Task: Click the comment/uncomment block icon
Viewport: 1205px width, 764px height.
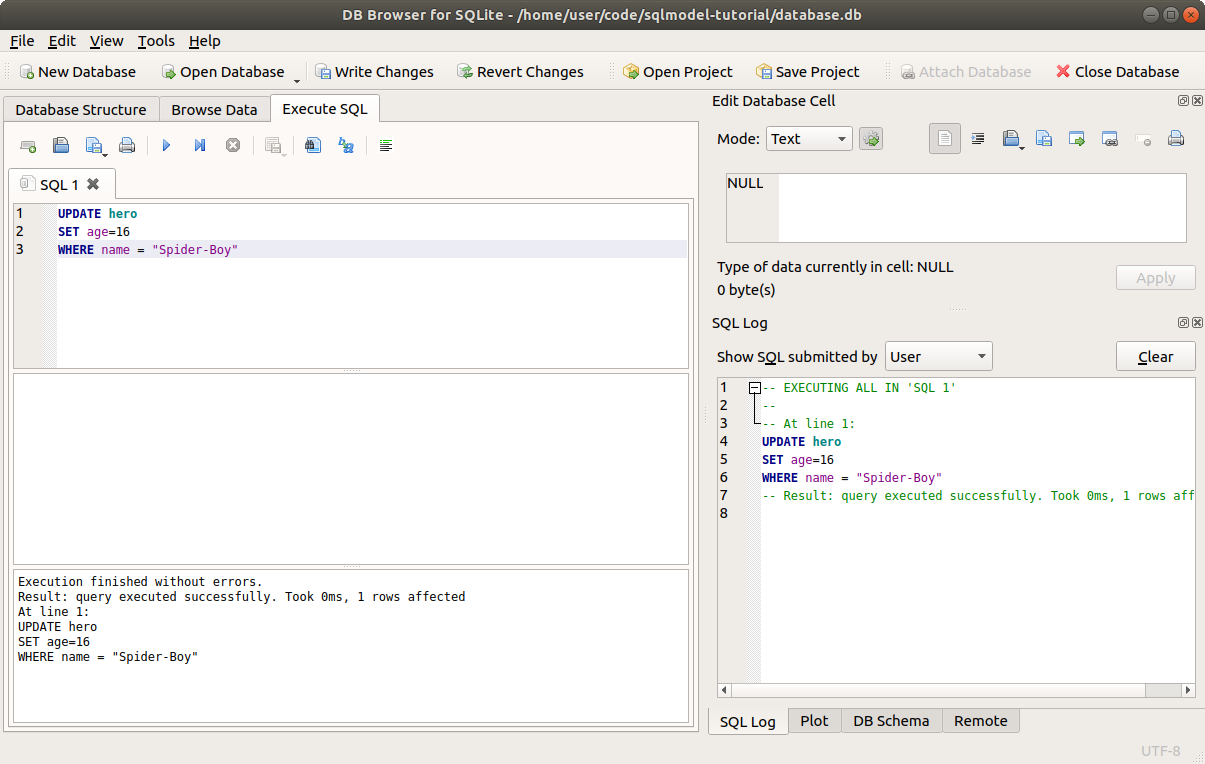Action: click(386, 146)
